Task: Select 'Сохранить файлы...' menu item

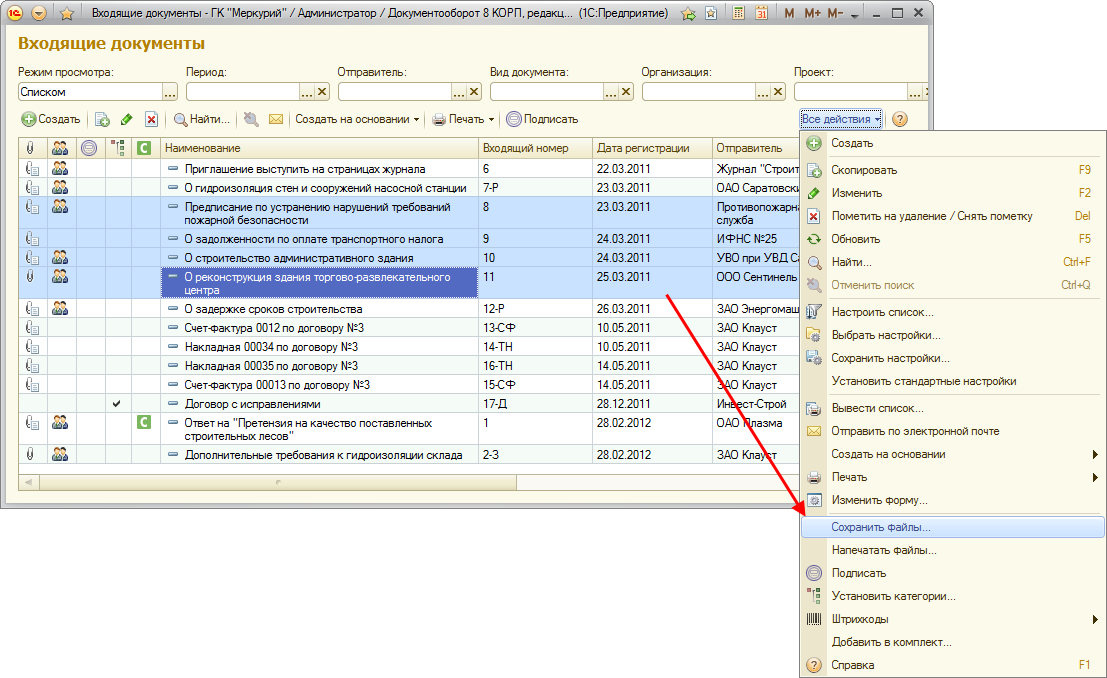Action: 881,526
